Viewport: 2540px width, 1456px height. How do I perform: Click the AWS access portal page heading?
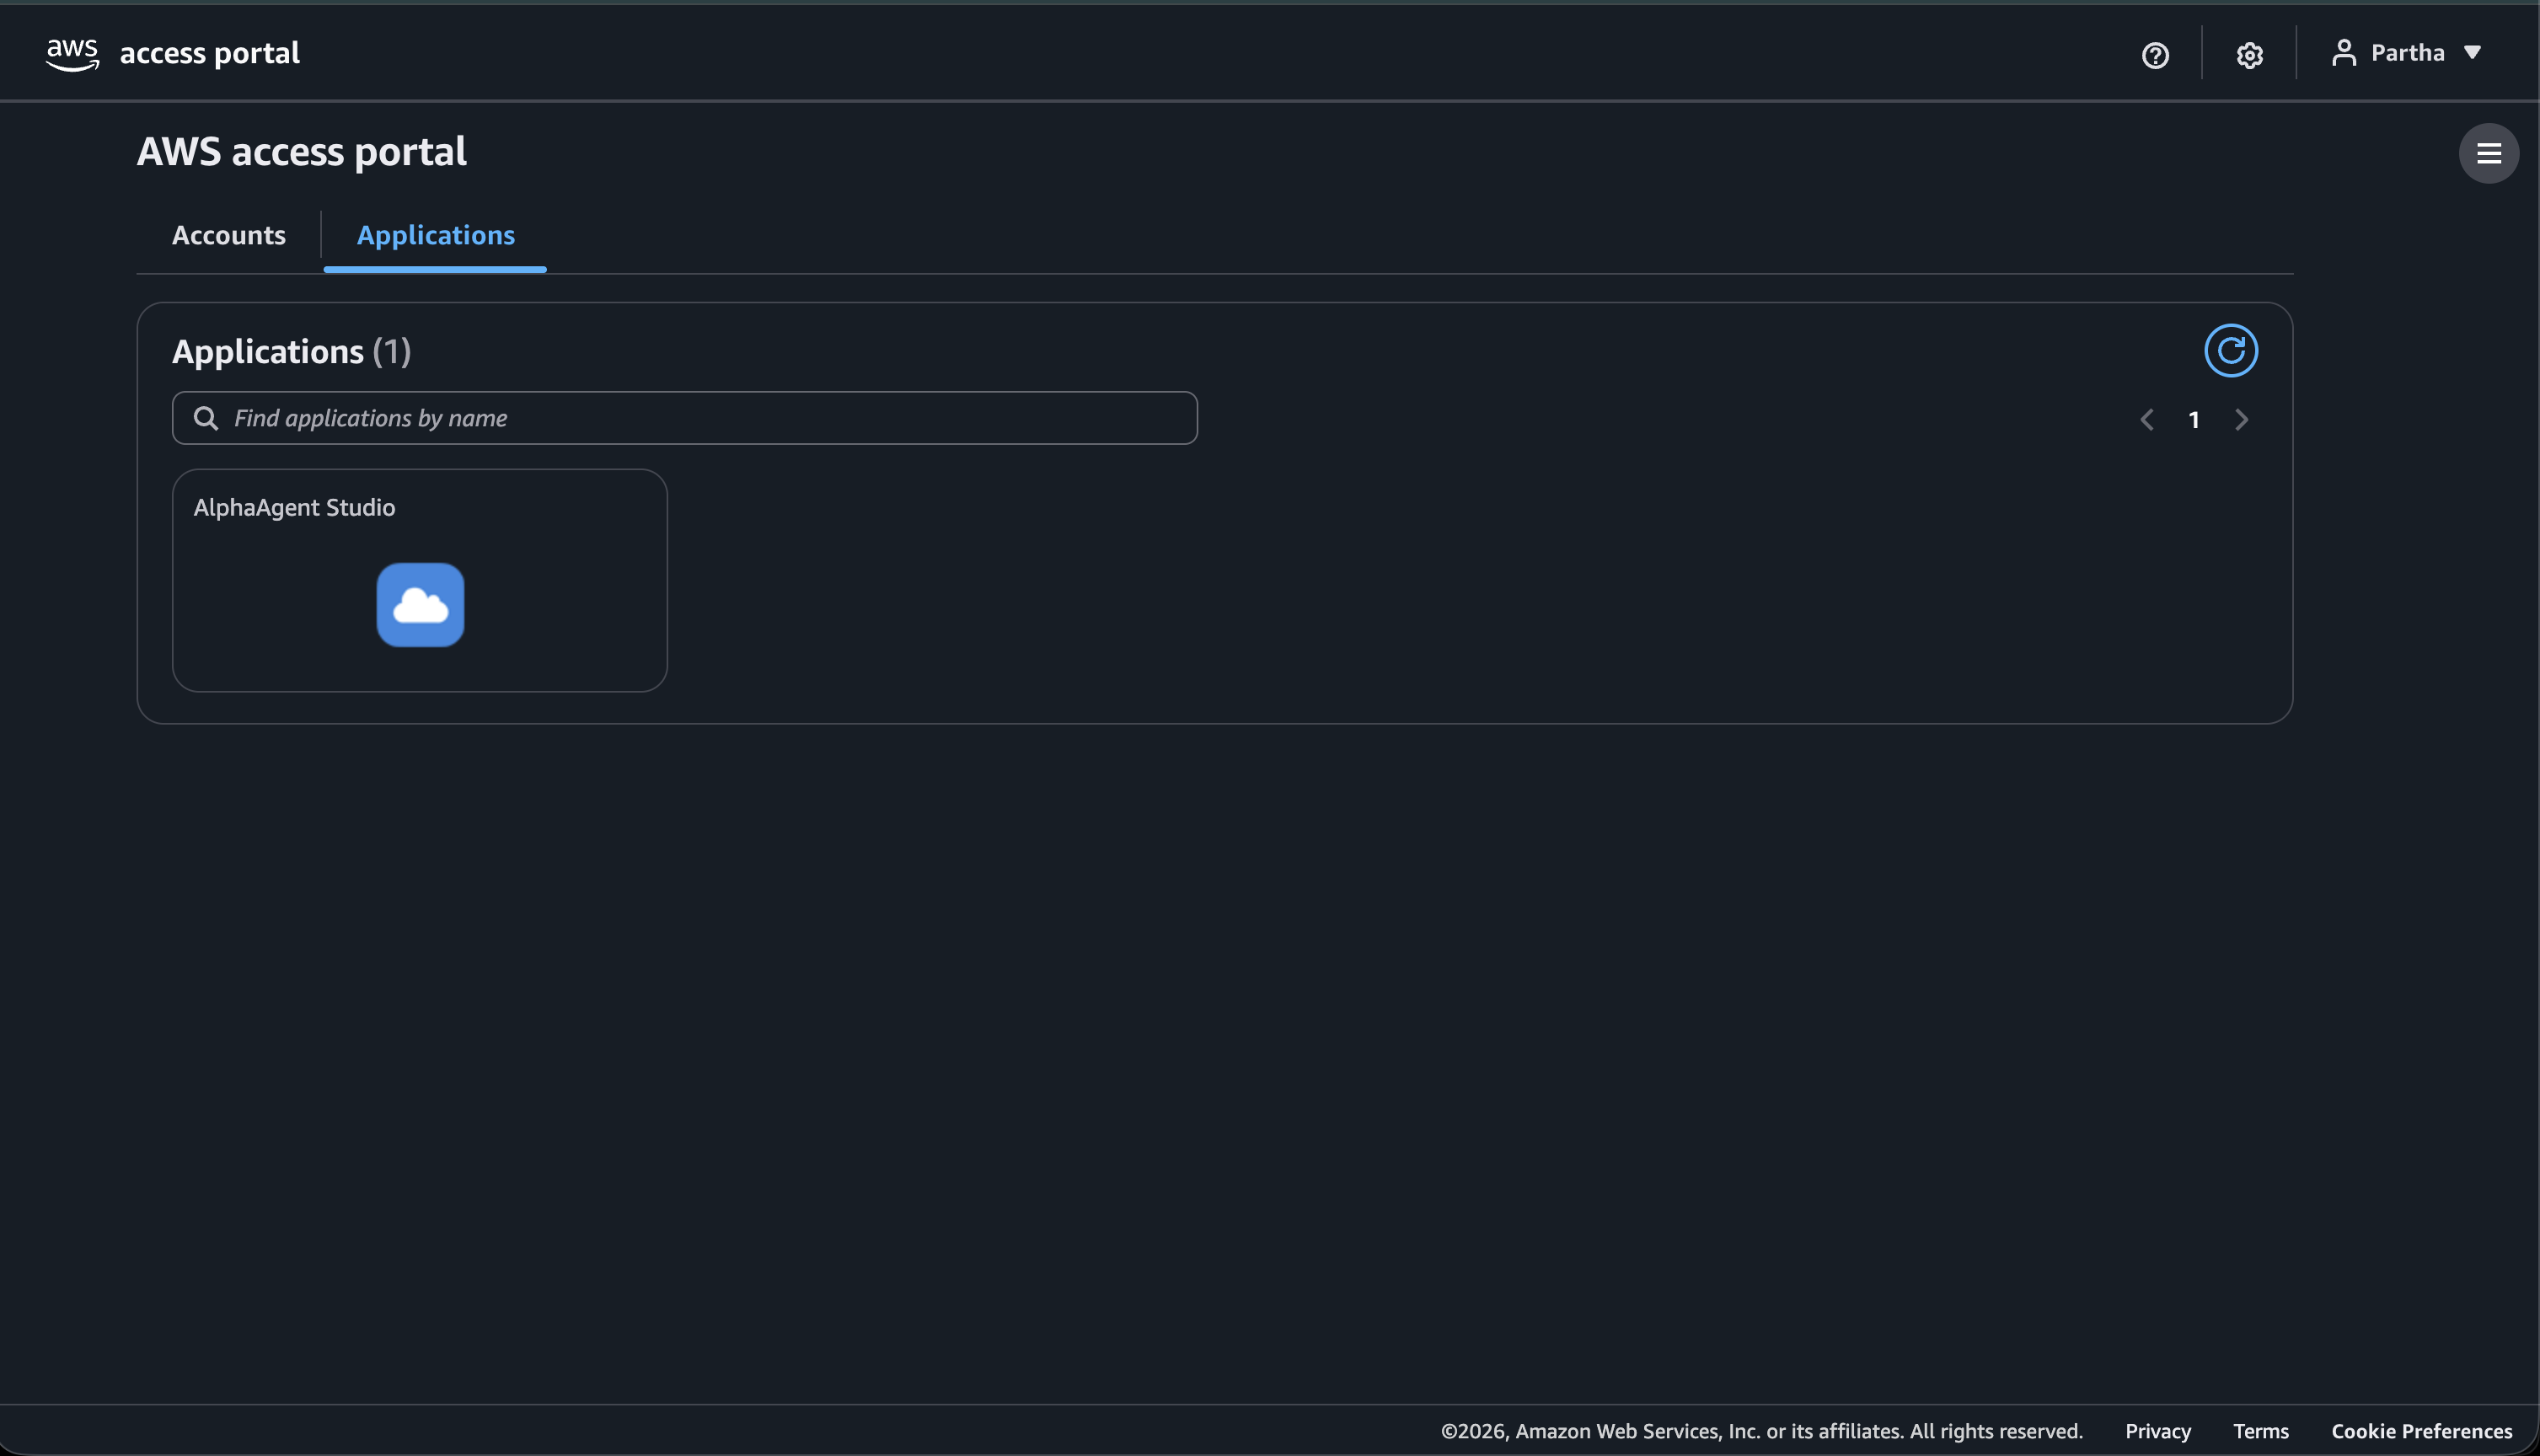pyautogui.click(x=301, y=152)
